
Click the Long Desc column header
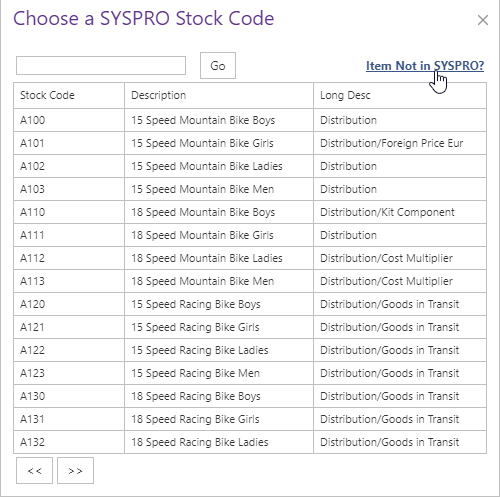click(345, 95)
